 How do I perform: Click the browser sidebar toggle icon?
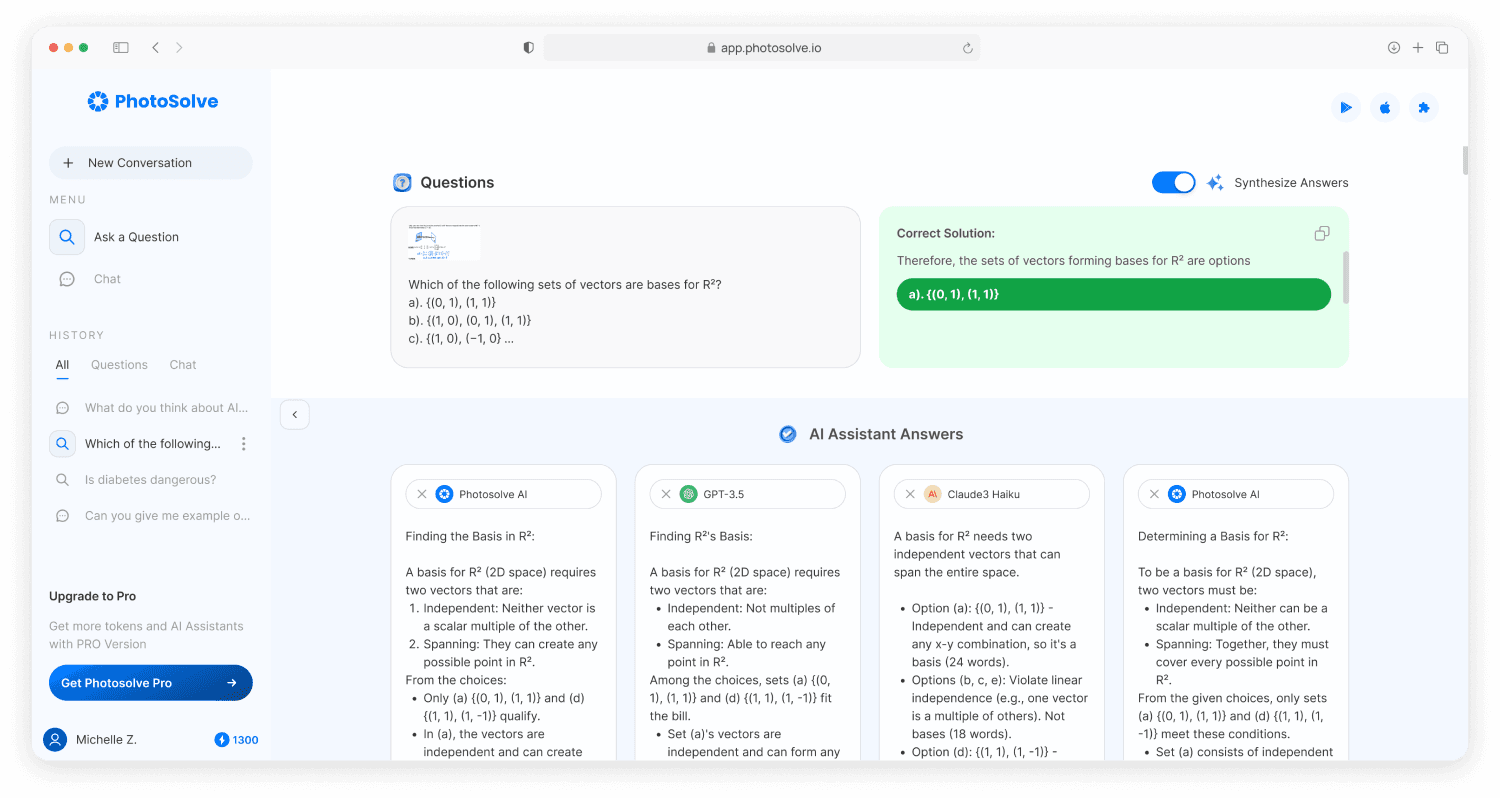tap(121, 47)
